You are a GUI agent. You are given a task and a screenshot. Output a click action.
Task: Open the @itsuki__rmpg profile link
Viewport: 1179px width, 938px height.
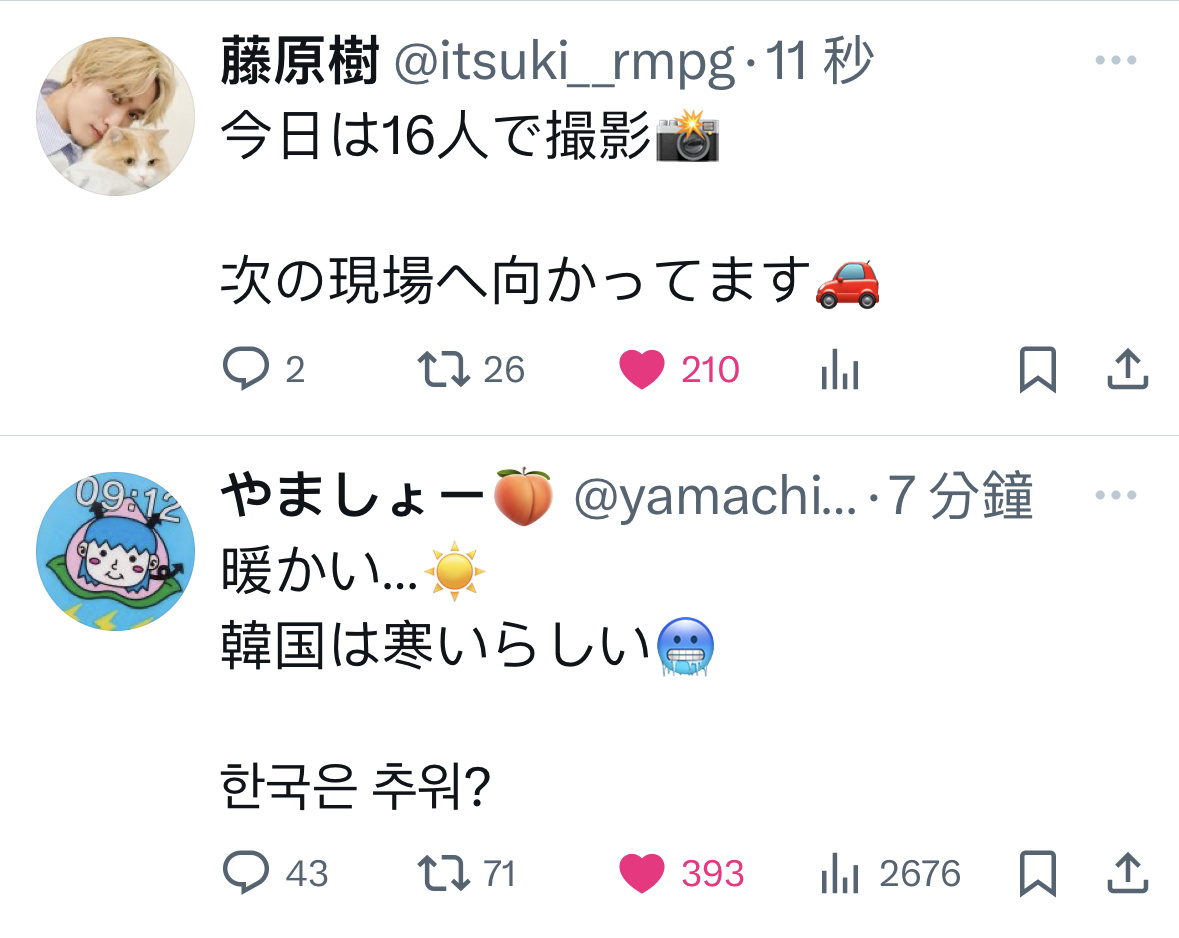[x=564, y=62]
